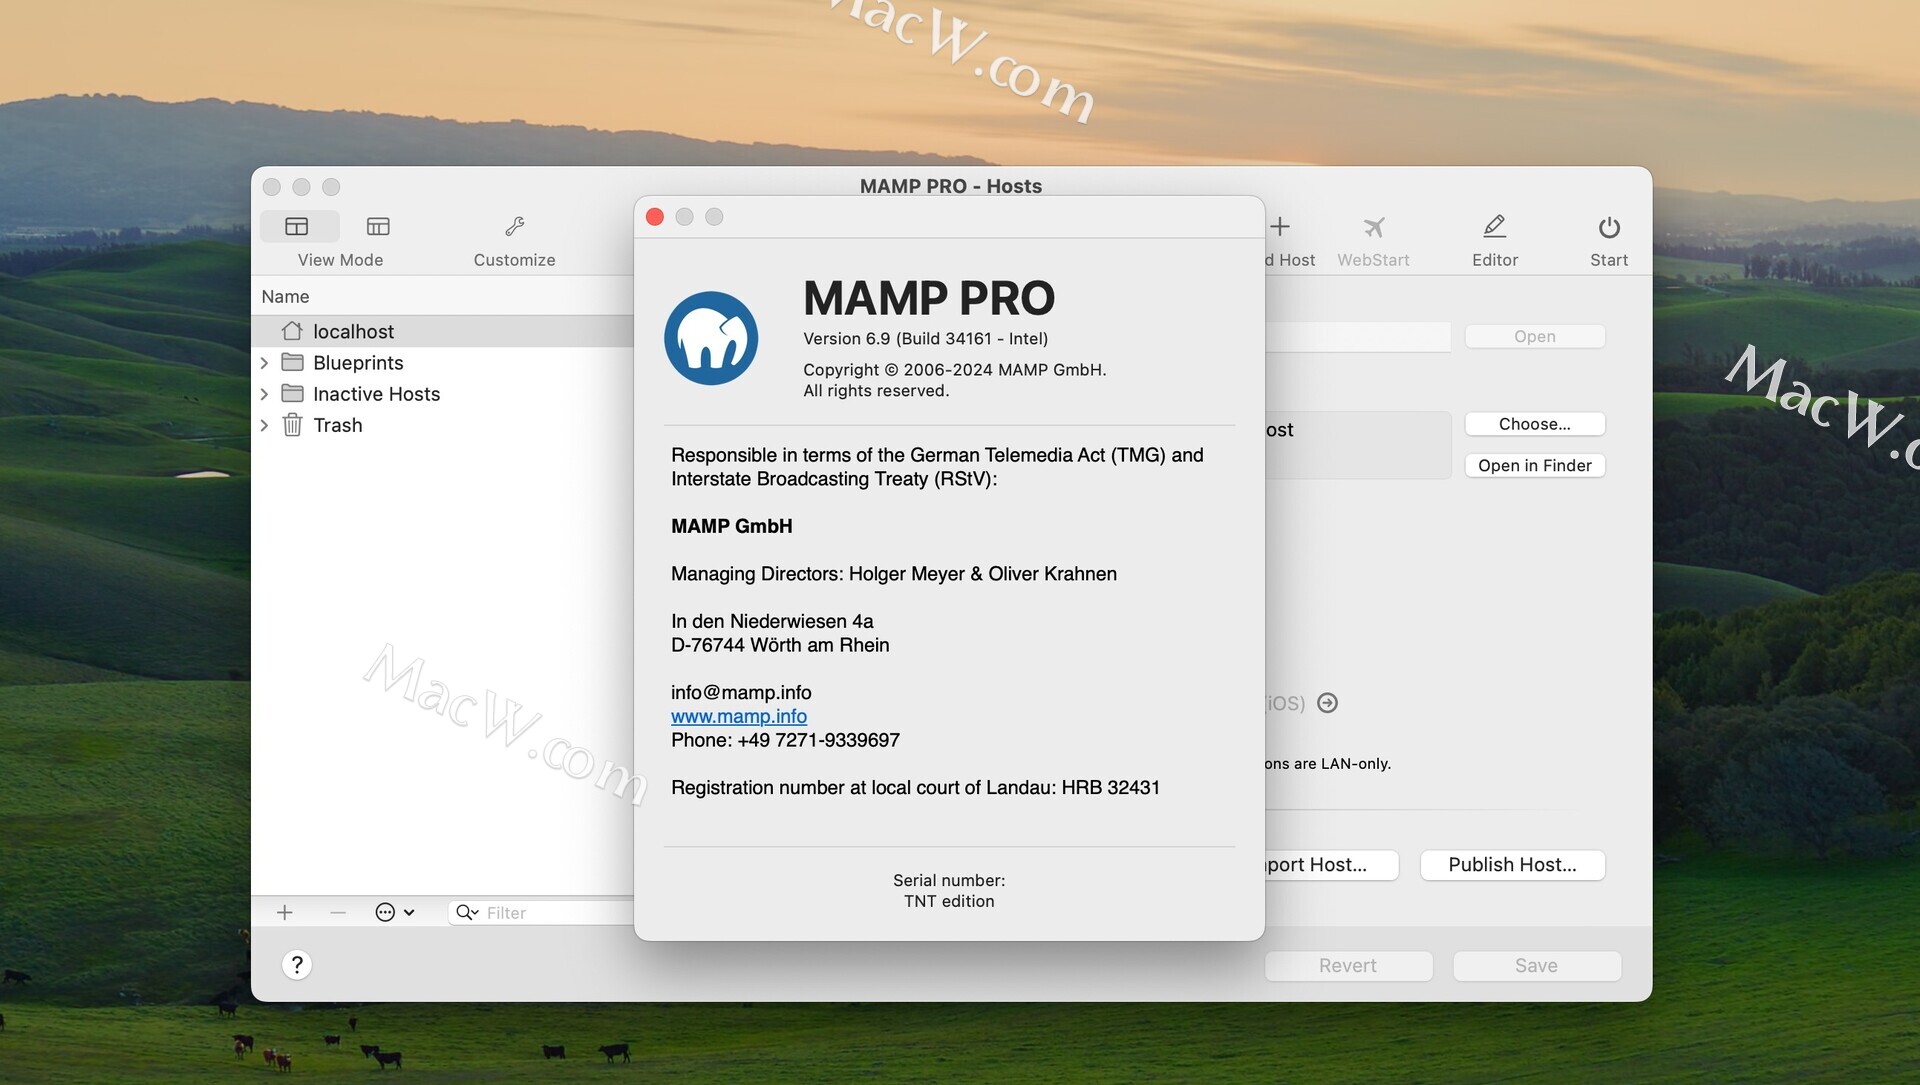1920x1085 pixels.
Task: Expand the Blueprints group
Action: click(x=264, y=362)
